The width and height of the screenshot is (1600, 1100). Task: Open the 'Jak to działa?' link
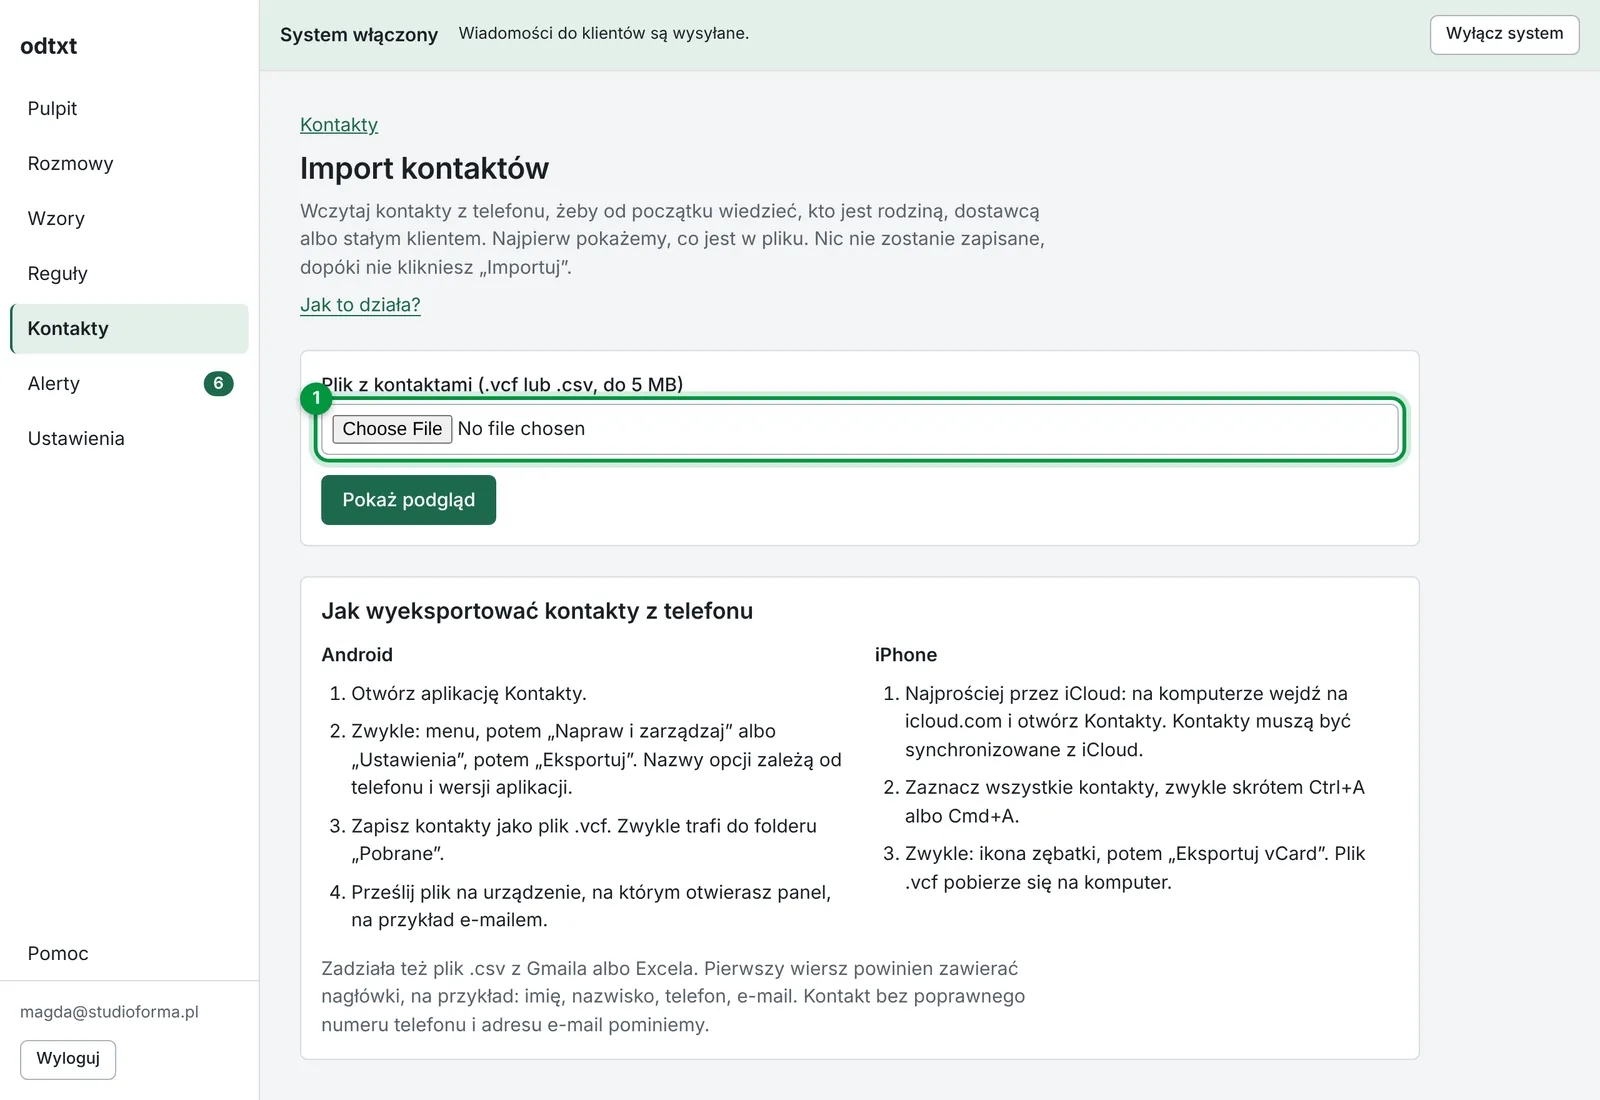[360, 305]
